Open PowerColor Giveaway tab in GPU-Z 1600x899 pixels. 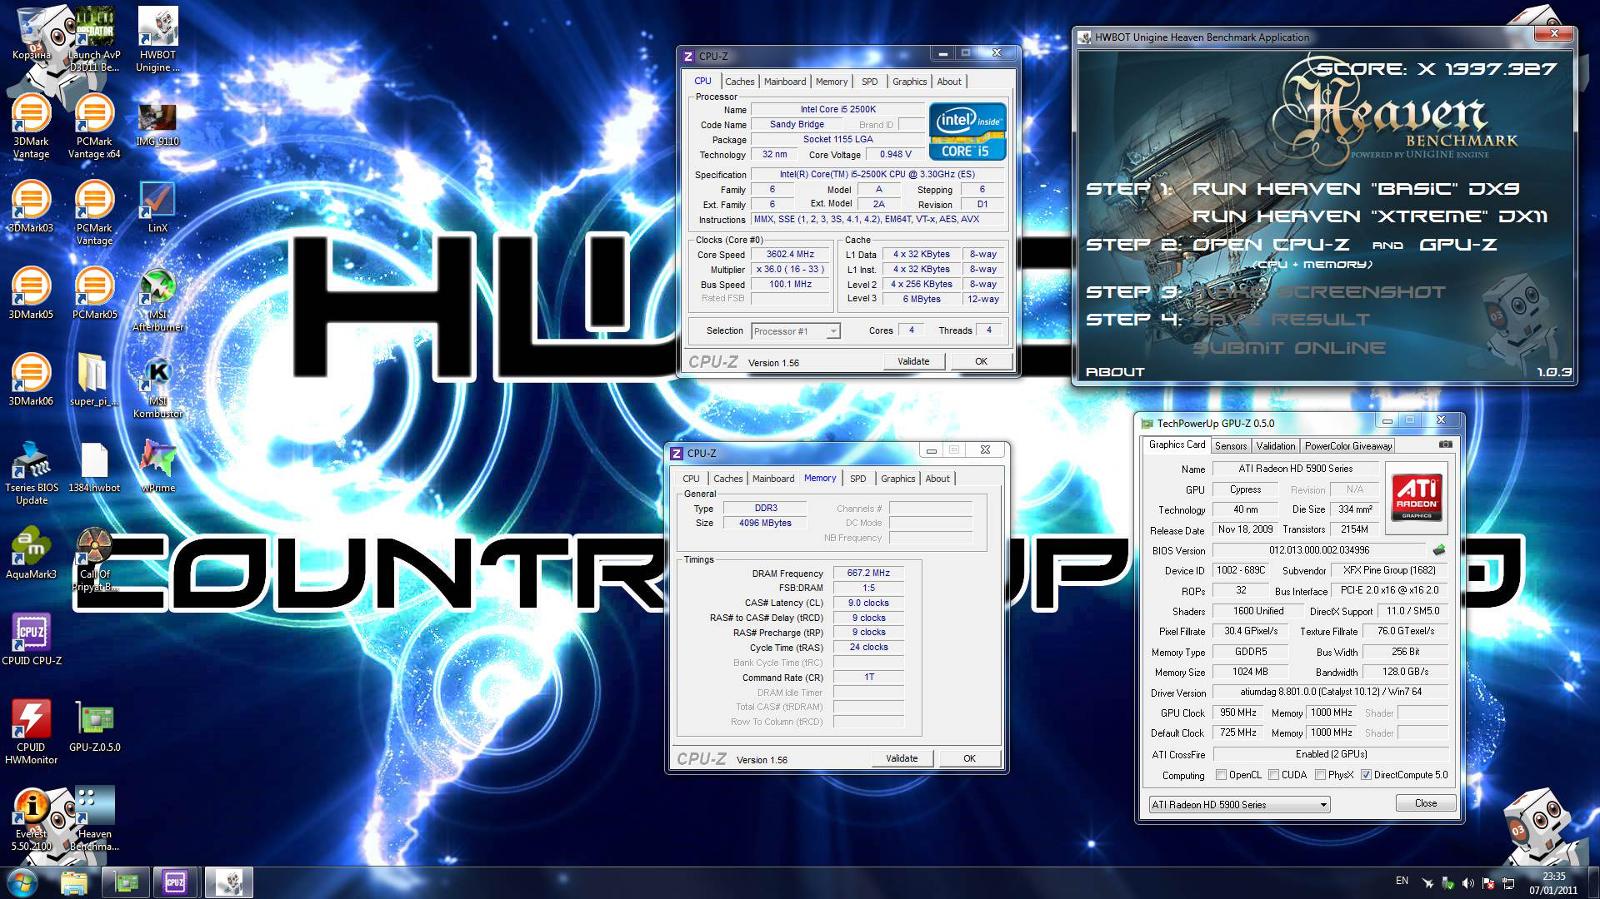[x=1348, y=446]
